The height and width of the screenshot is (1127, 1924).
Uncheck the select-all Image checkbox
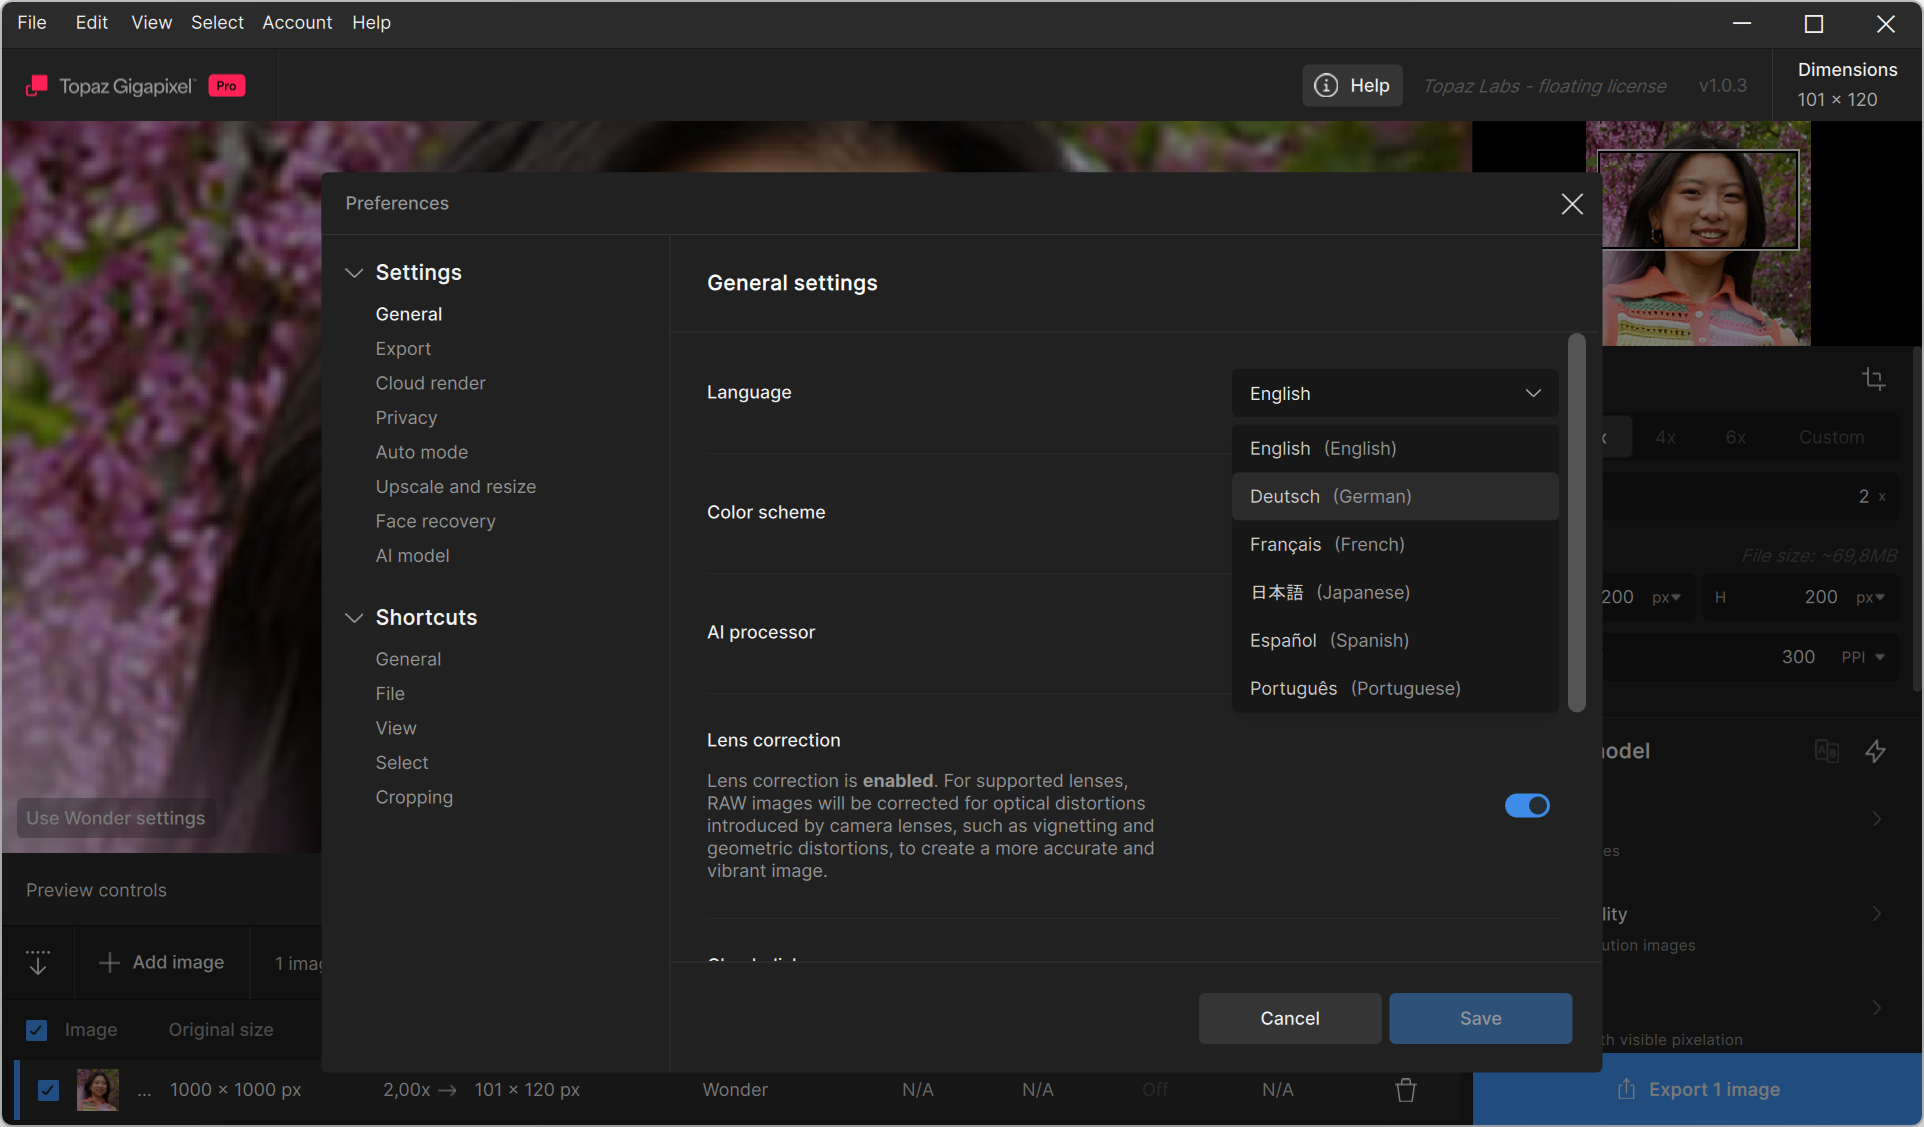37,1030
